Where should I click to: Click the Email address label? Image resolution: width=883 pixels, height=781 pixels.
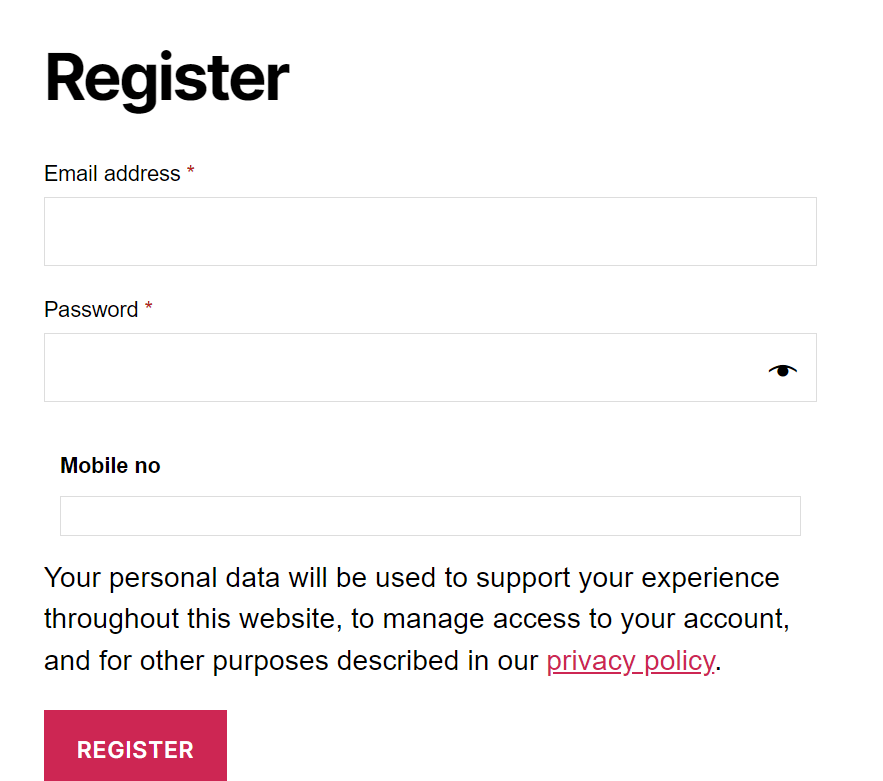coord(112,173)
